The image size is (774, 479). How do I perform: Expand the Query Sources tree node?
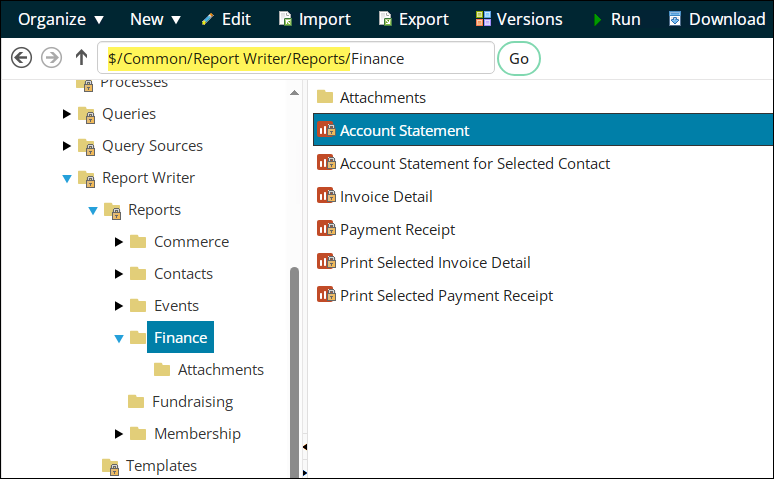click(67, 146)
